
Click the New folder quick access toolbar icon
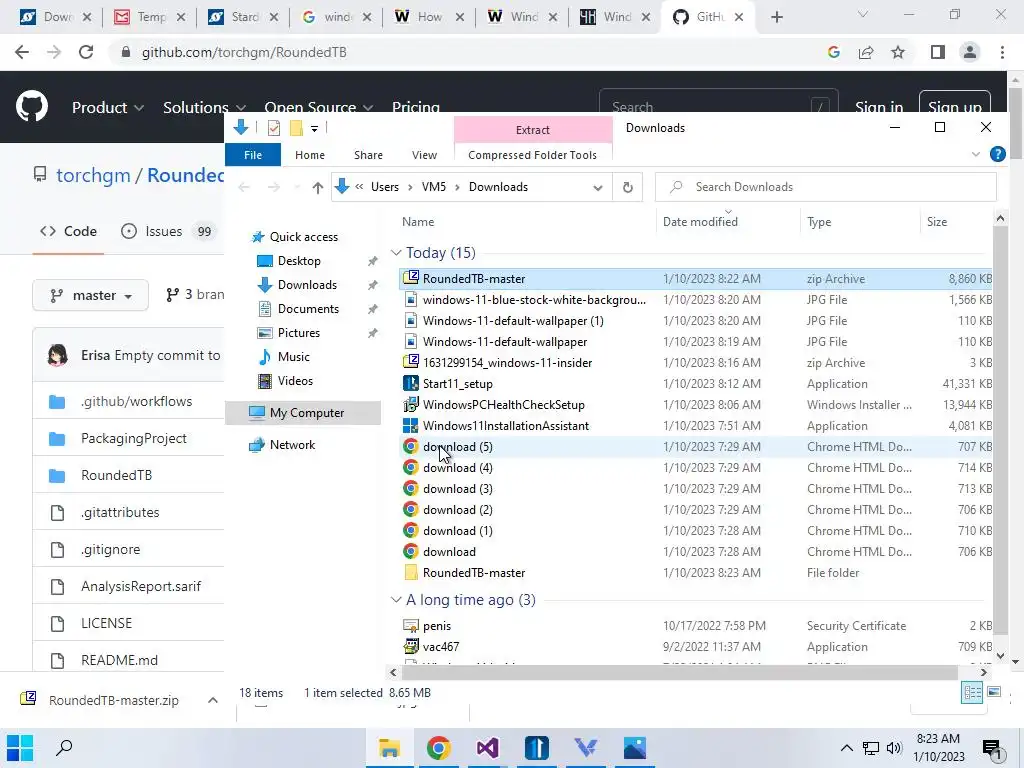click(296, 128)
